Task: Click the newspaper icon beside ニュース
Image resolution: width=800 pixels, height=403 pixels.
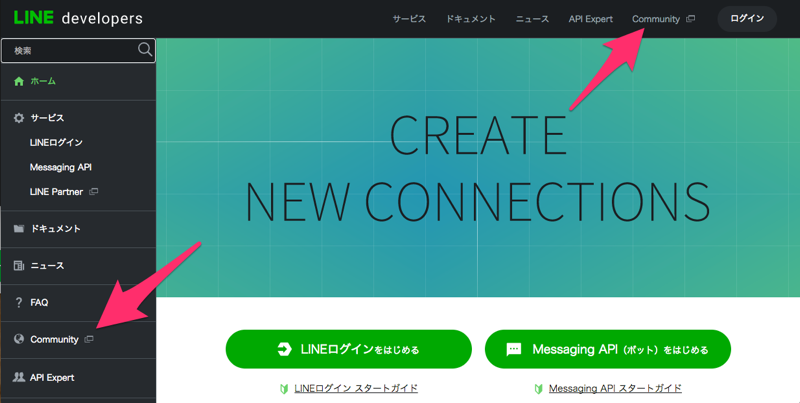Action: pyautogui.click(x=19, y=265)
